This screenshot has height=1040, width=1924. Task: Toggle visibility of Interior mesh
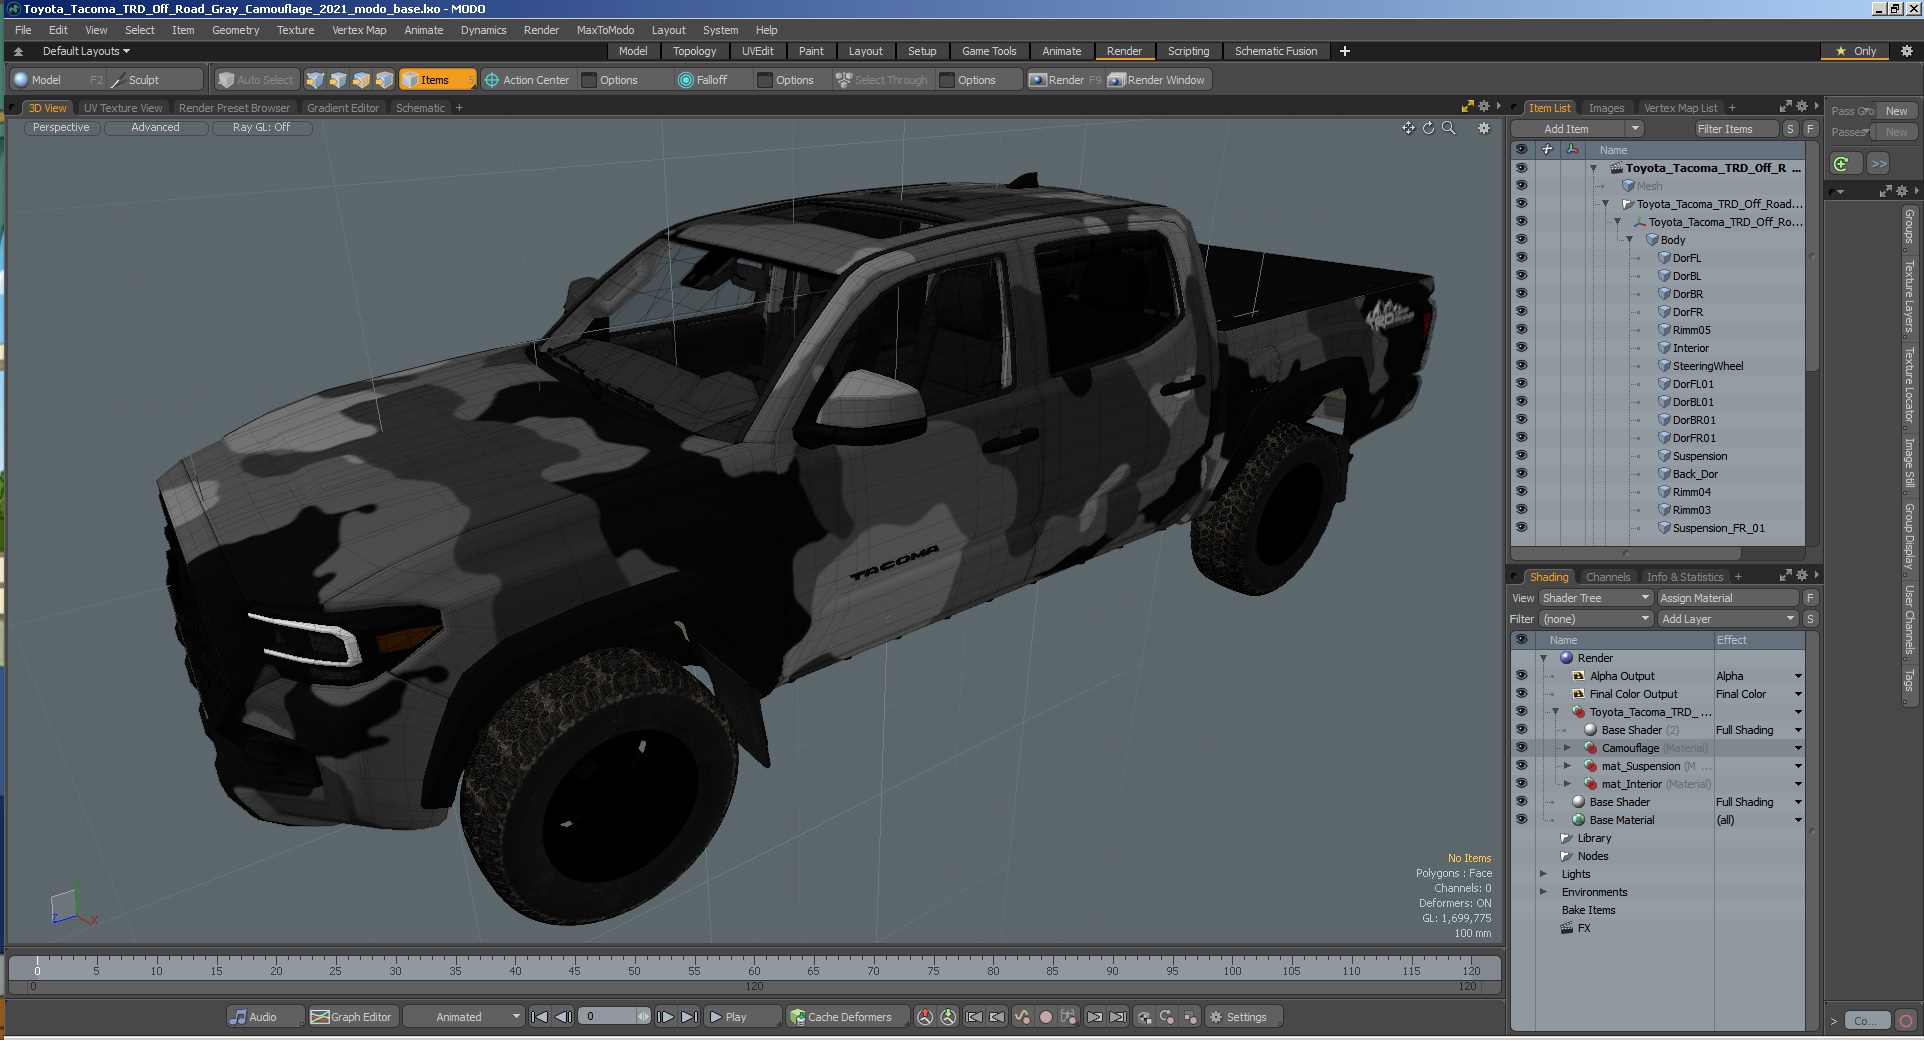click(1521, 348)
